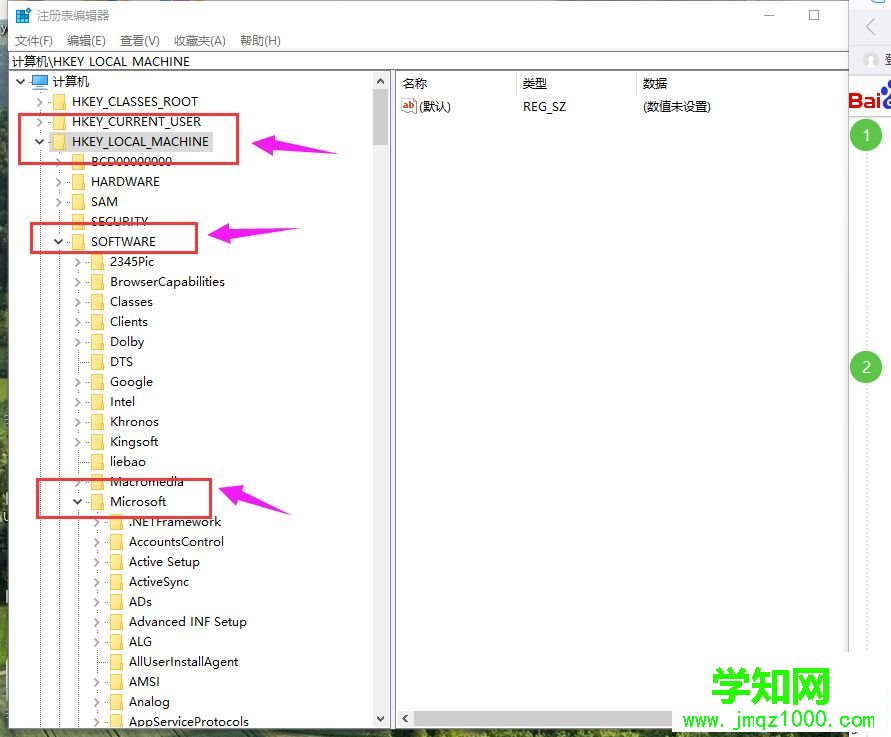Expand the Google subkey

tap(76, 381)
